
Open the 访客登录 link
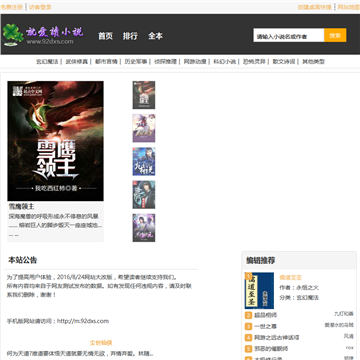tap(40, 7)
